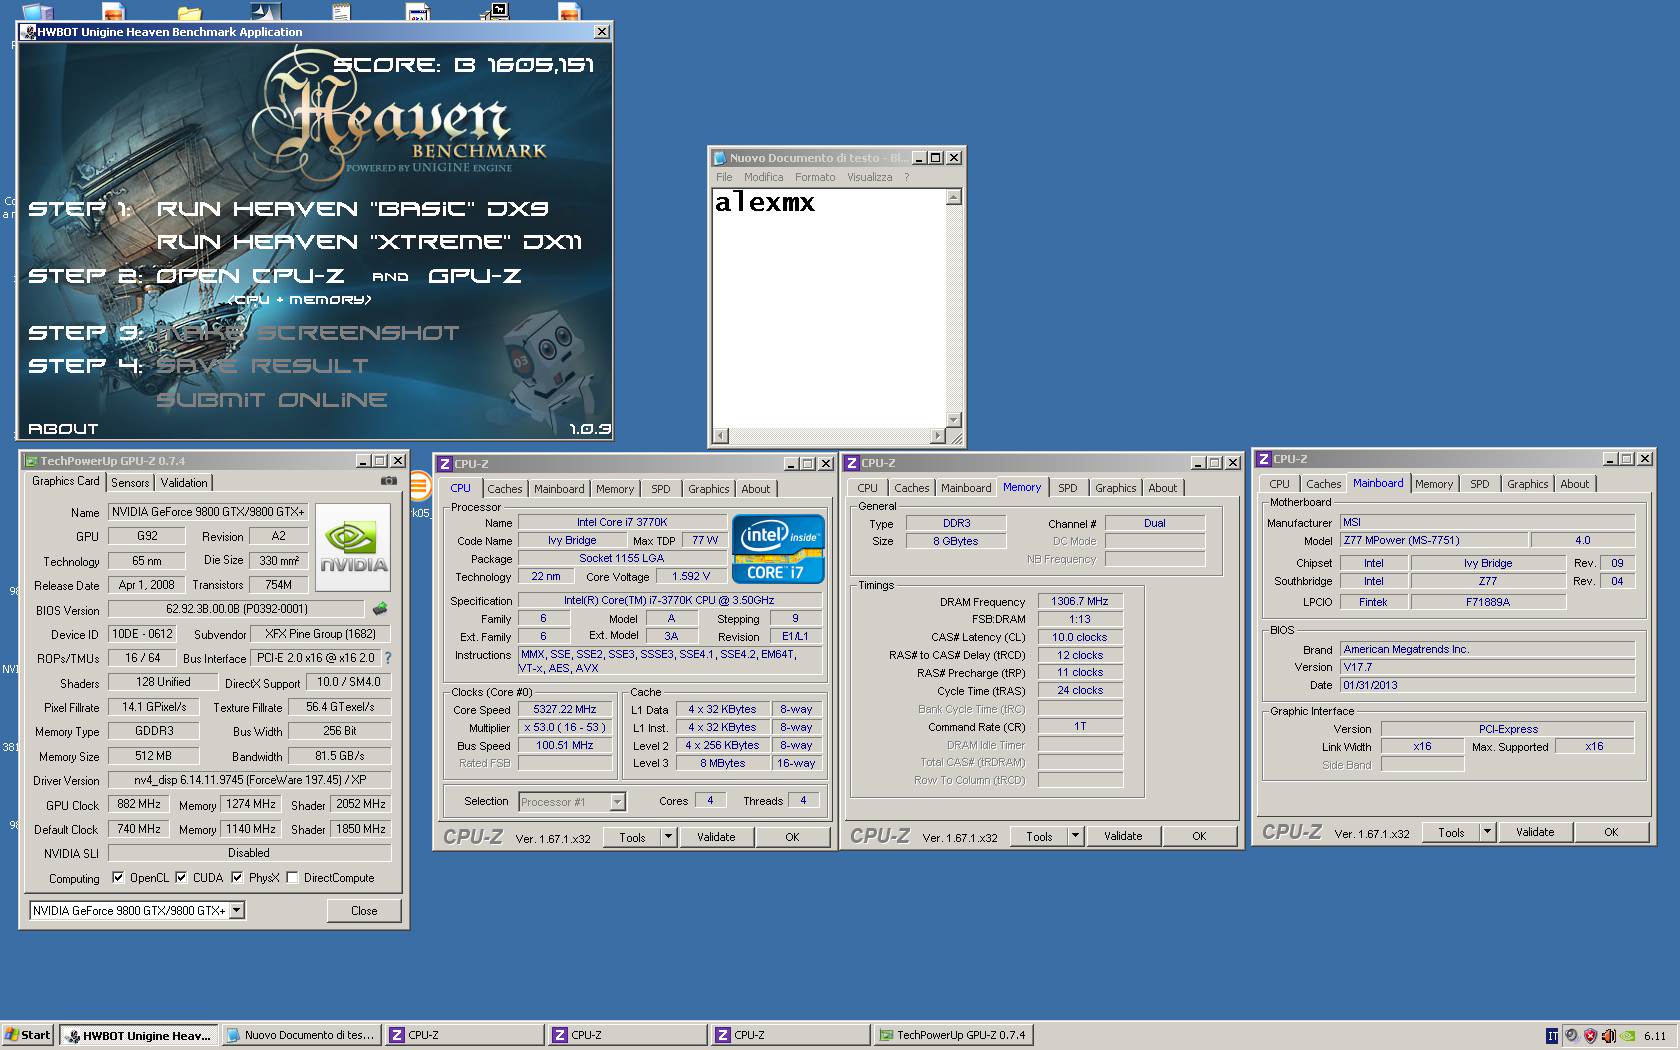Open the File menu in Notepad
Viewport: 1680px width, 1050px height.
click(x=724, y=177)
